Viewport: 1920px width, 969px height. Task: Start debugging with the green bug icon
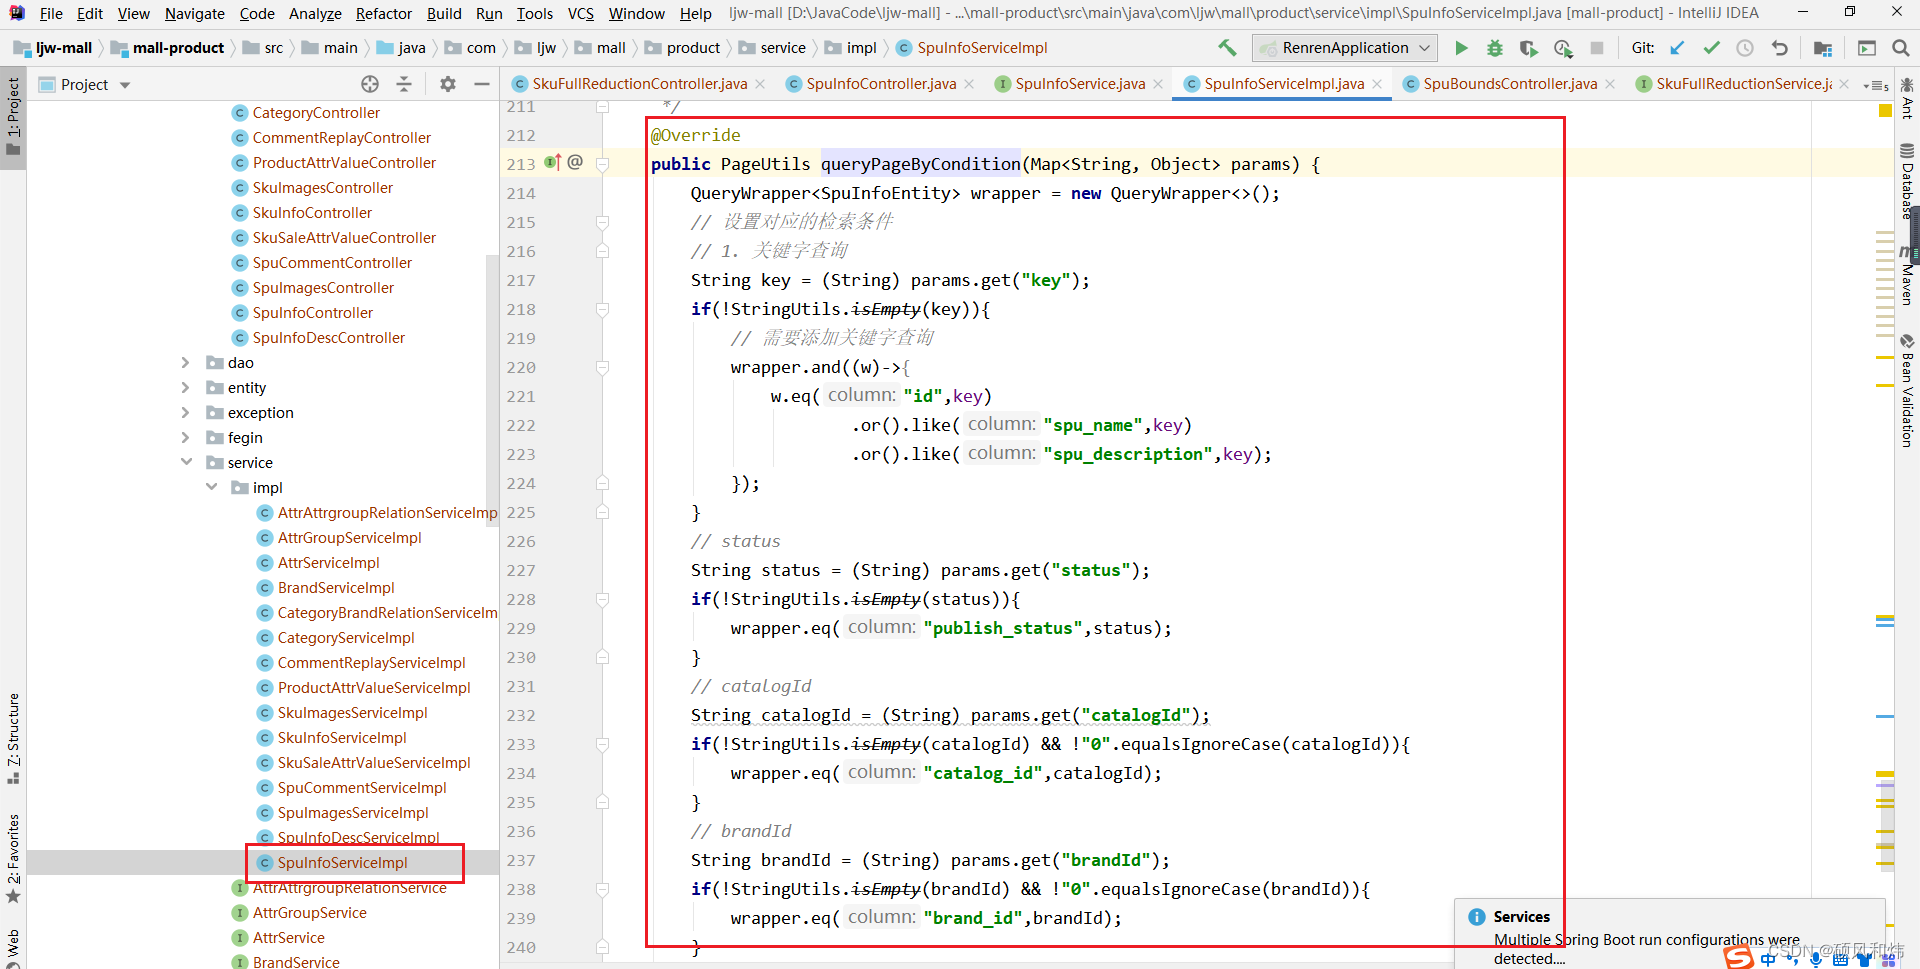[x=1495, y=48]
